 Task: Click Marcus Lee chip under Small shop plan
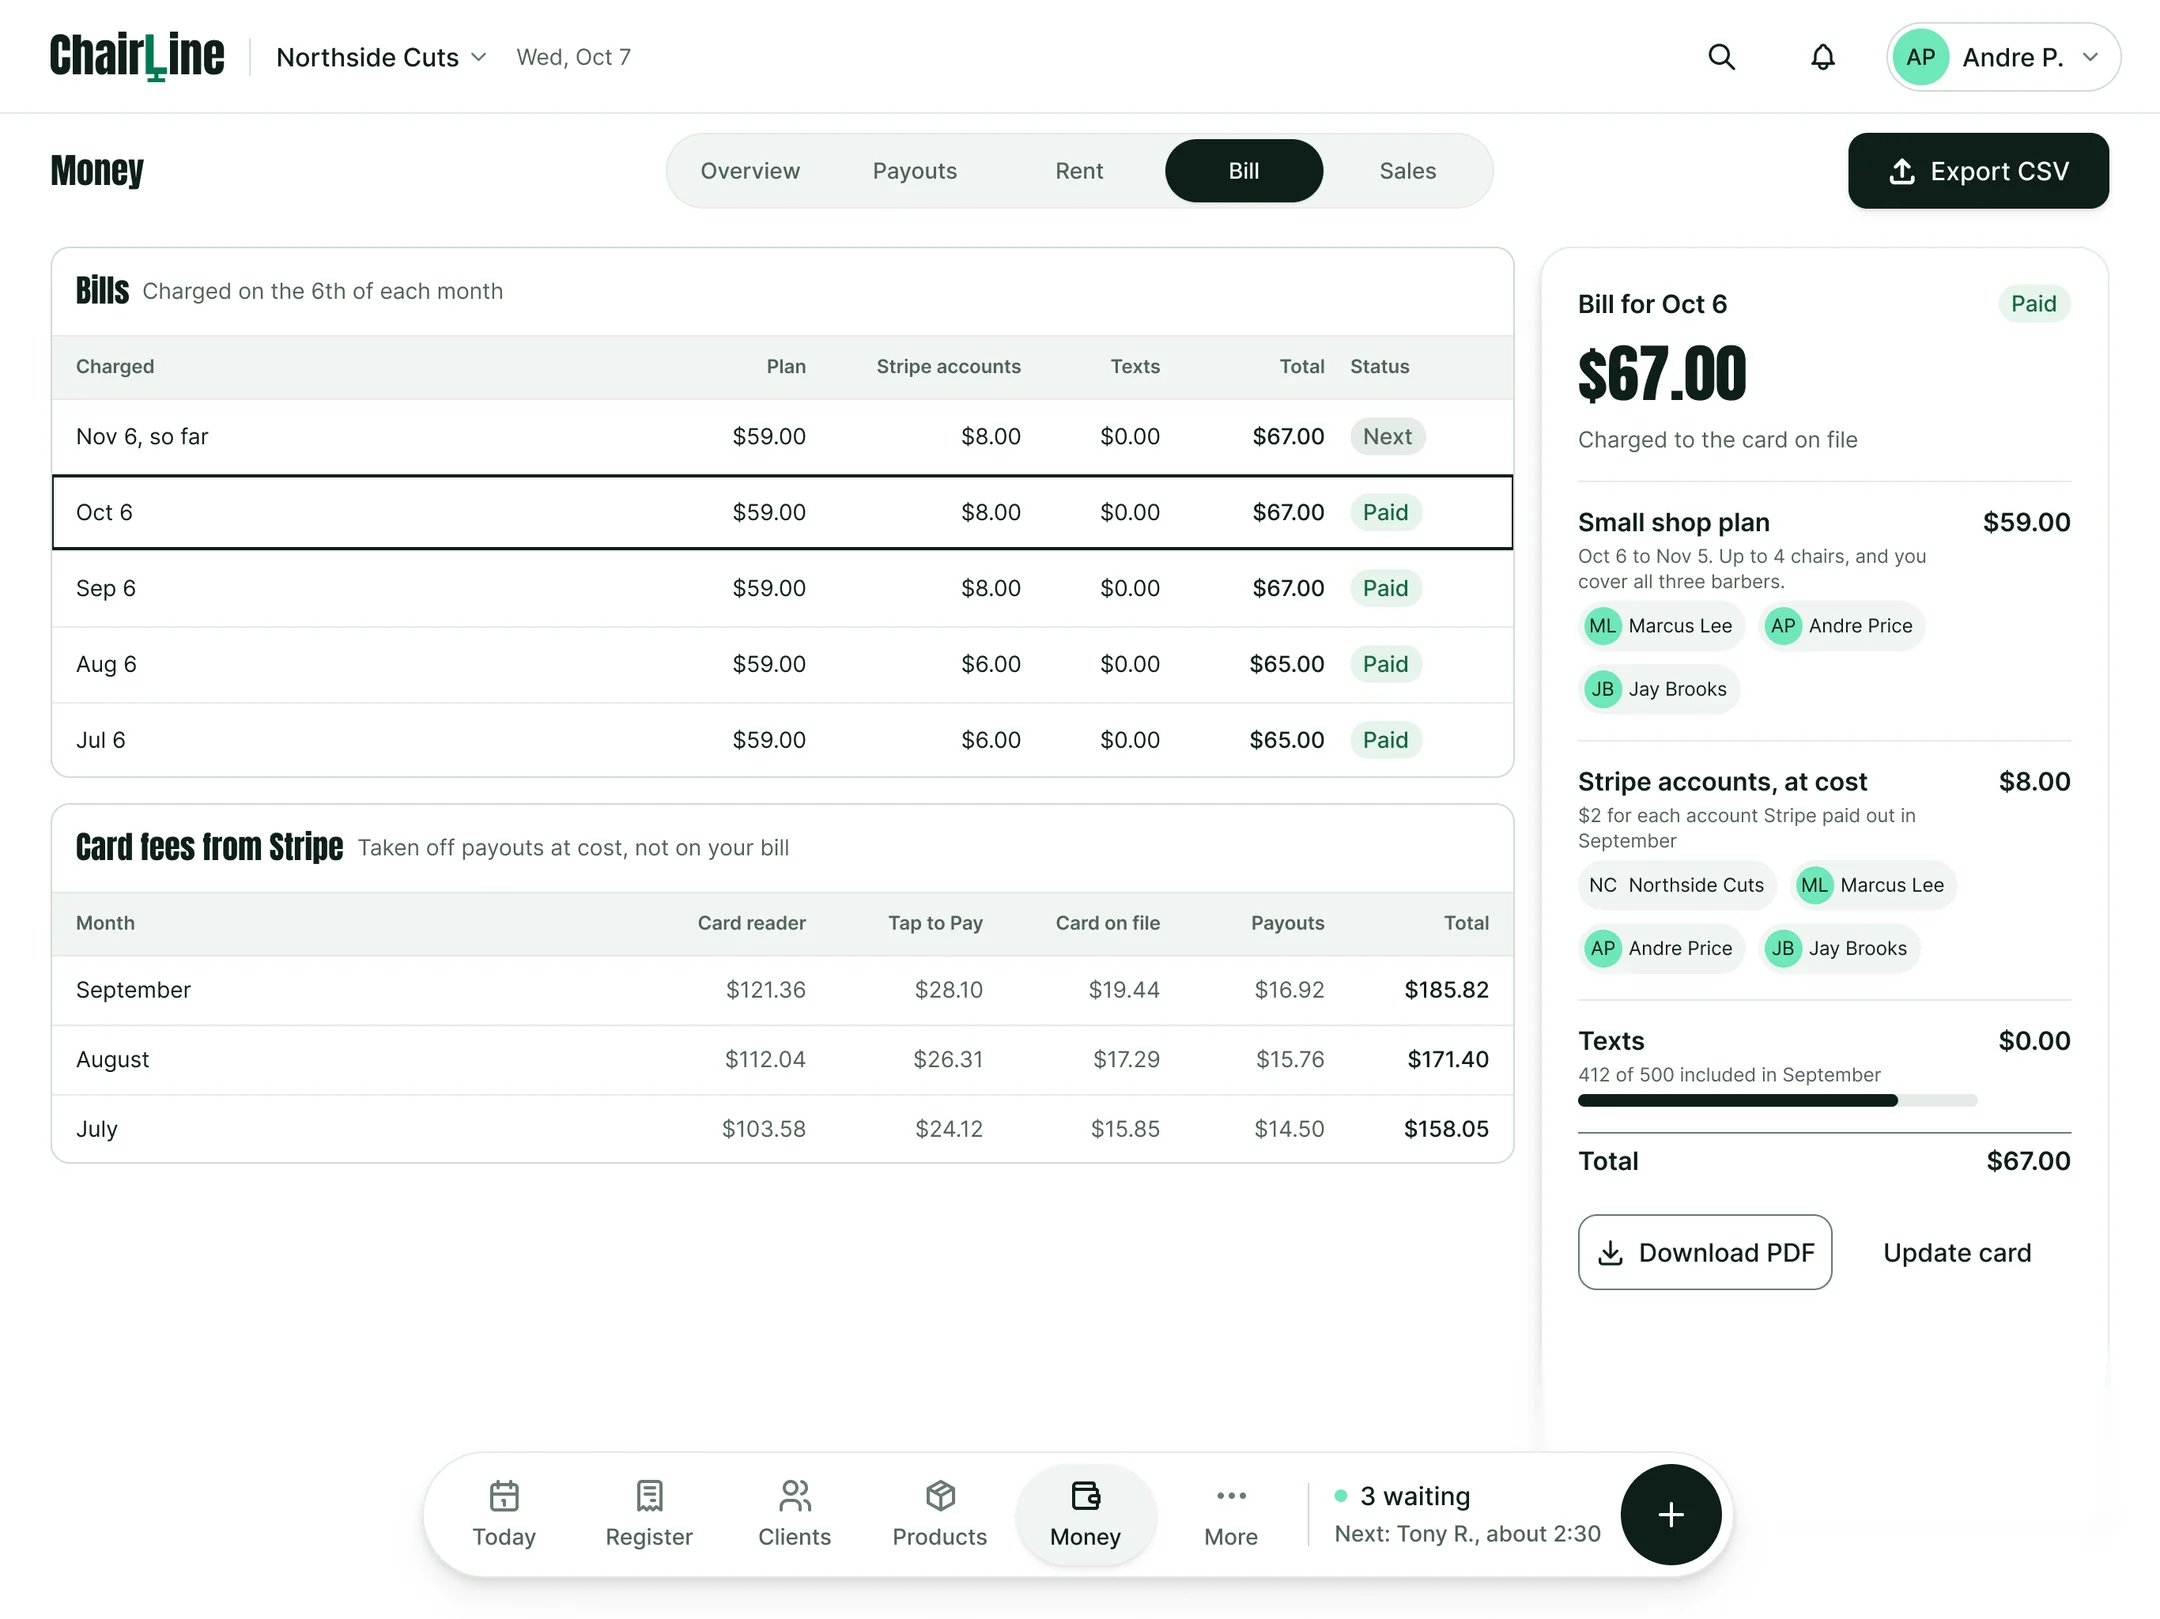tap(1661, 626)
